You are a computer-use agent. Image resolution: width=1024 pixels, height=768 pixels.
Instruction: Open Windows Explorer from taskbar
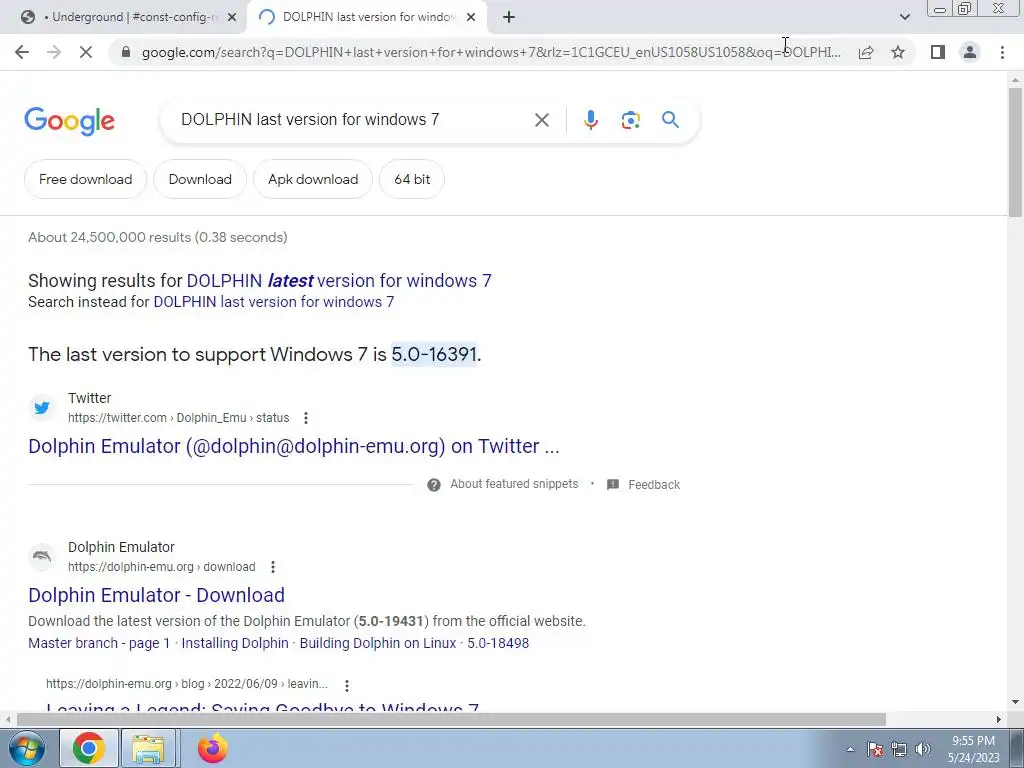[x=148, y=748]
